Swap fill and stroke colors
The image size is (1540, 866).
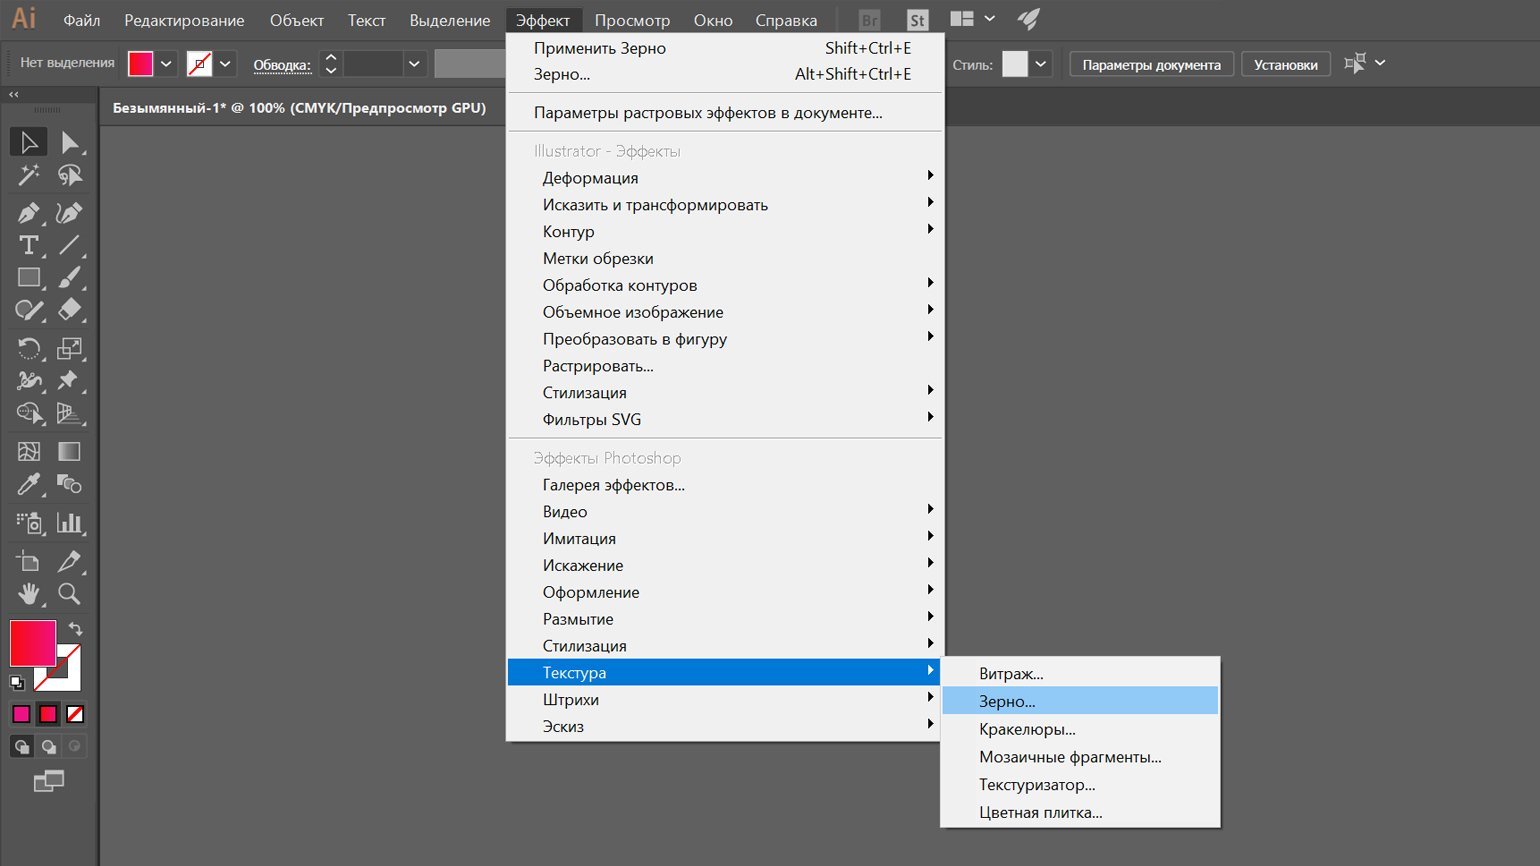tap(76, 629)
